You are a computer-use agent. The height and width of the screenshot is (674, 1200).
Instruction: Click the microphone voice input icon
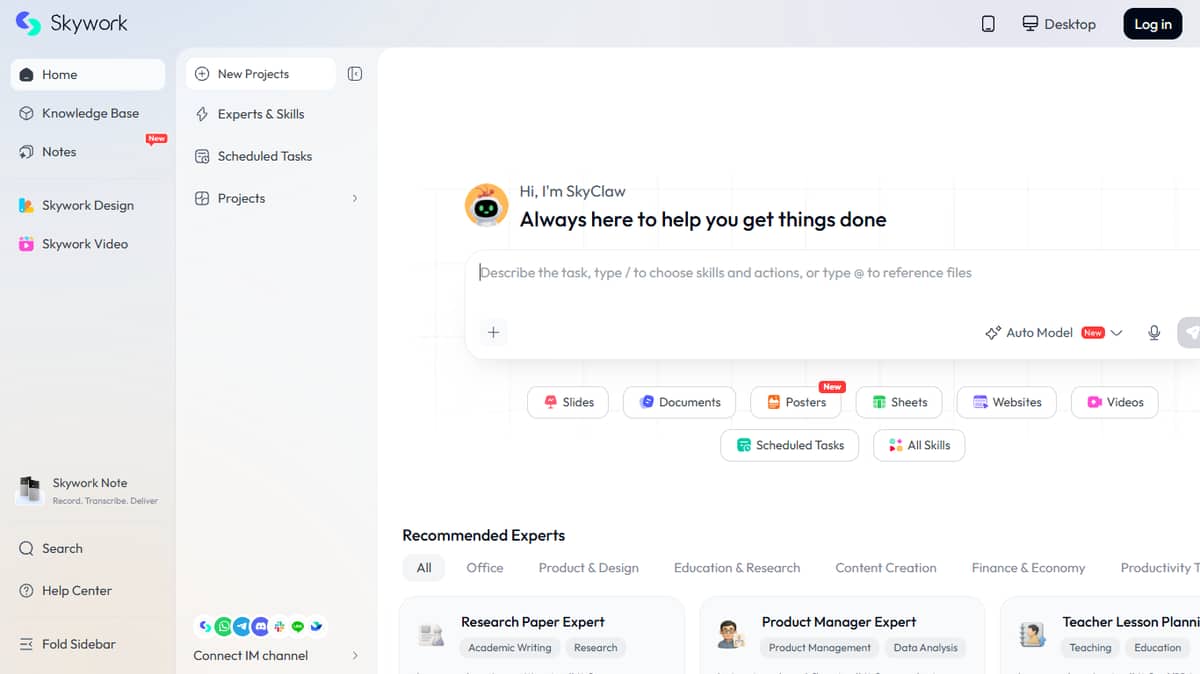[1154, 333]
